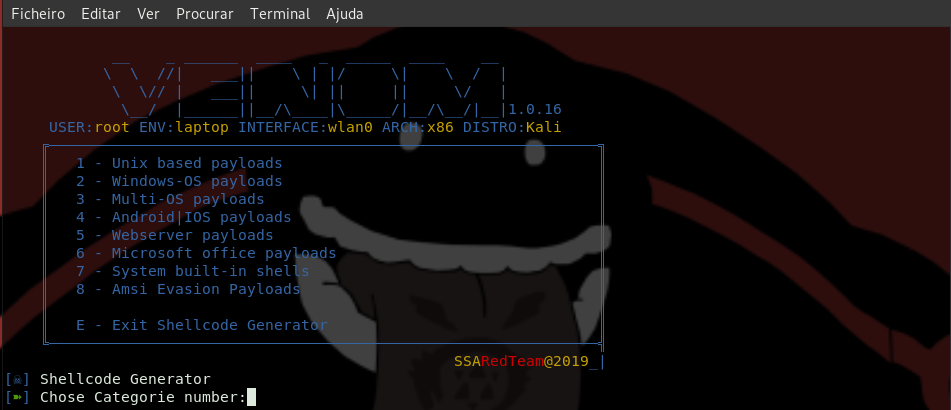Image resolution: width=951 pixels, height=410 pixels.
Task: Click Exit Shellcode Generator option
Action: point(202,325)
